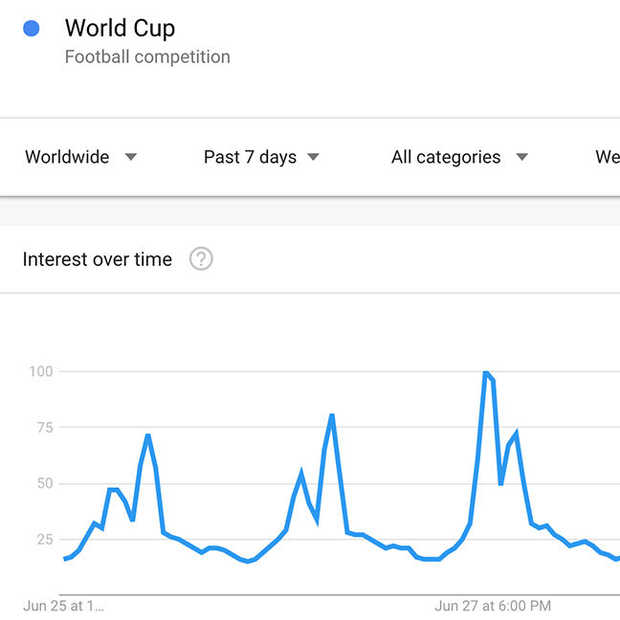This screenshot has width=620, height=620.
Task: Click the Interest over time heading
Action: click(97, 259)
